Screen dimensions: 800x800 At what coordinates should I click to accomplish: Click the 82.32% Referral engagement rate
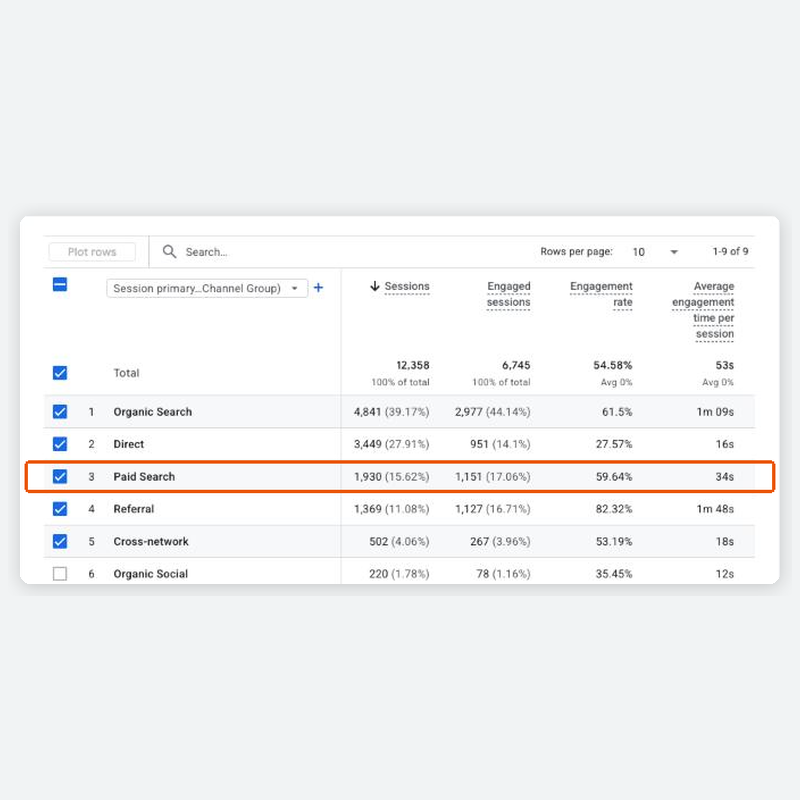point(614,509)
